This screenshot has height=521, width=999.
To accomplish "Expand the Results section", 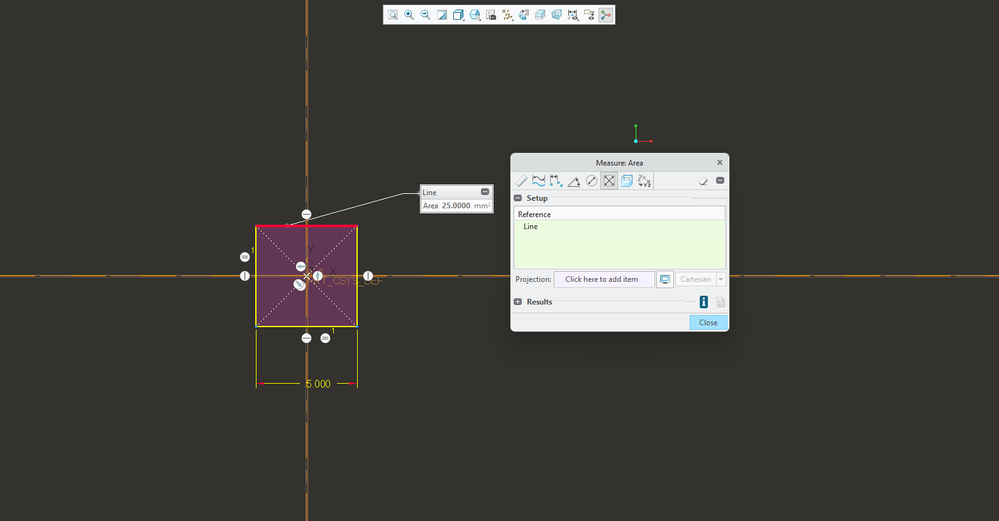I will point(518,302).
